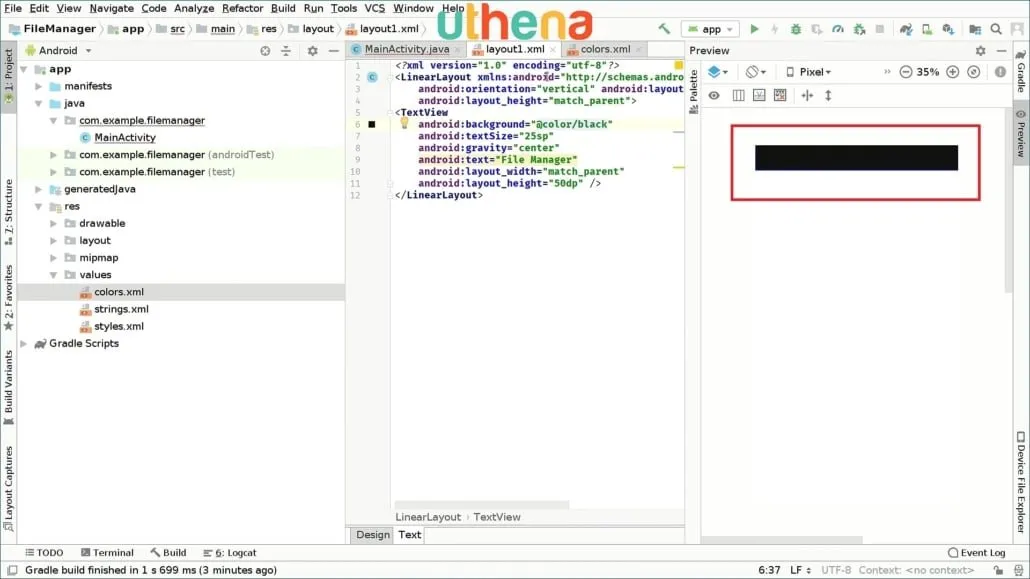This screenshot has width=1030, height=579.
Task: Click the black color swatch in gutter
Action: coord(372,124)
